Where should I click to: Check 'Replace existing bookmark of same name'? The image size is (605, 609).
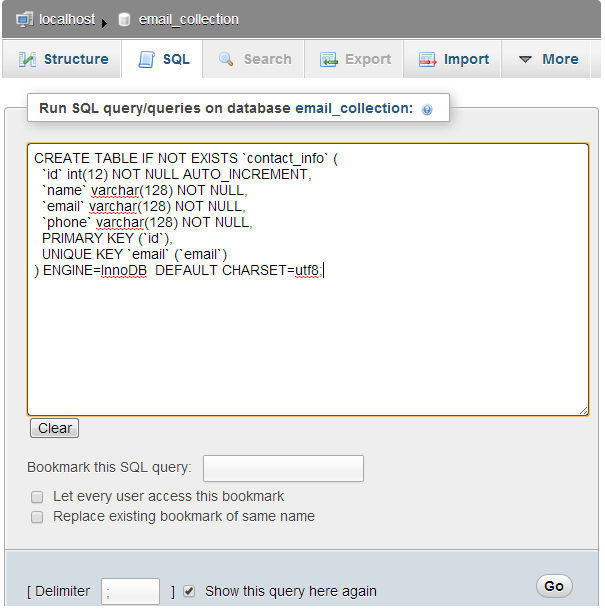37,517
